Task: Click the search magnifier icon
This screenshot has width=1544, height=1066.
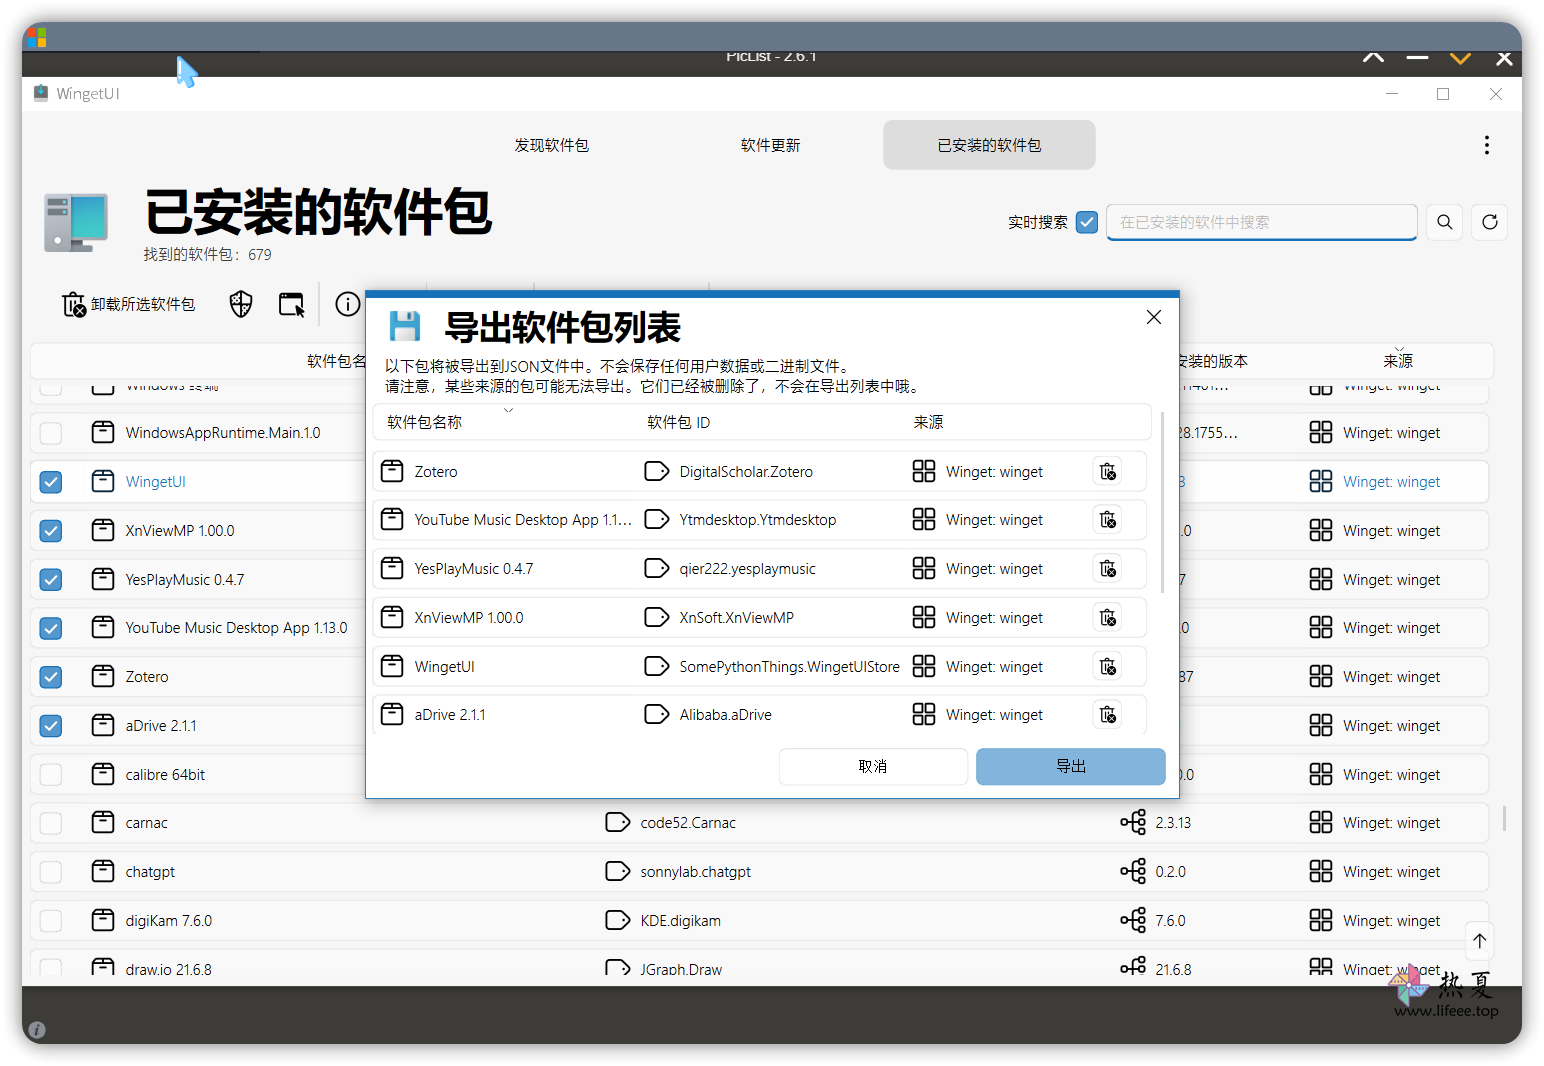Action: click(x=1445, y=222)
